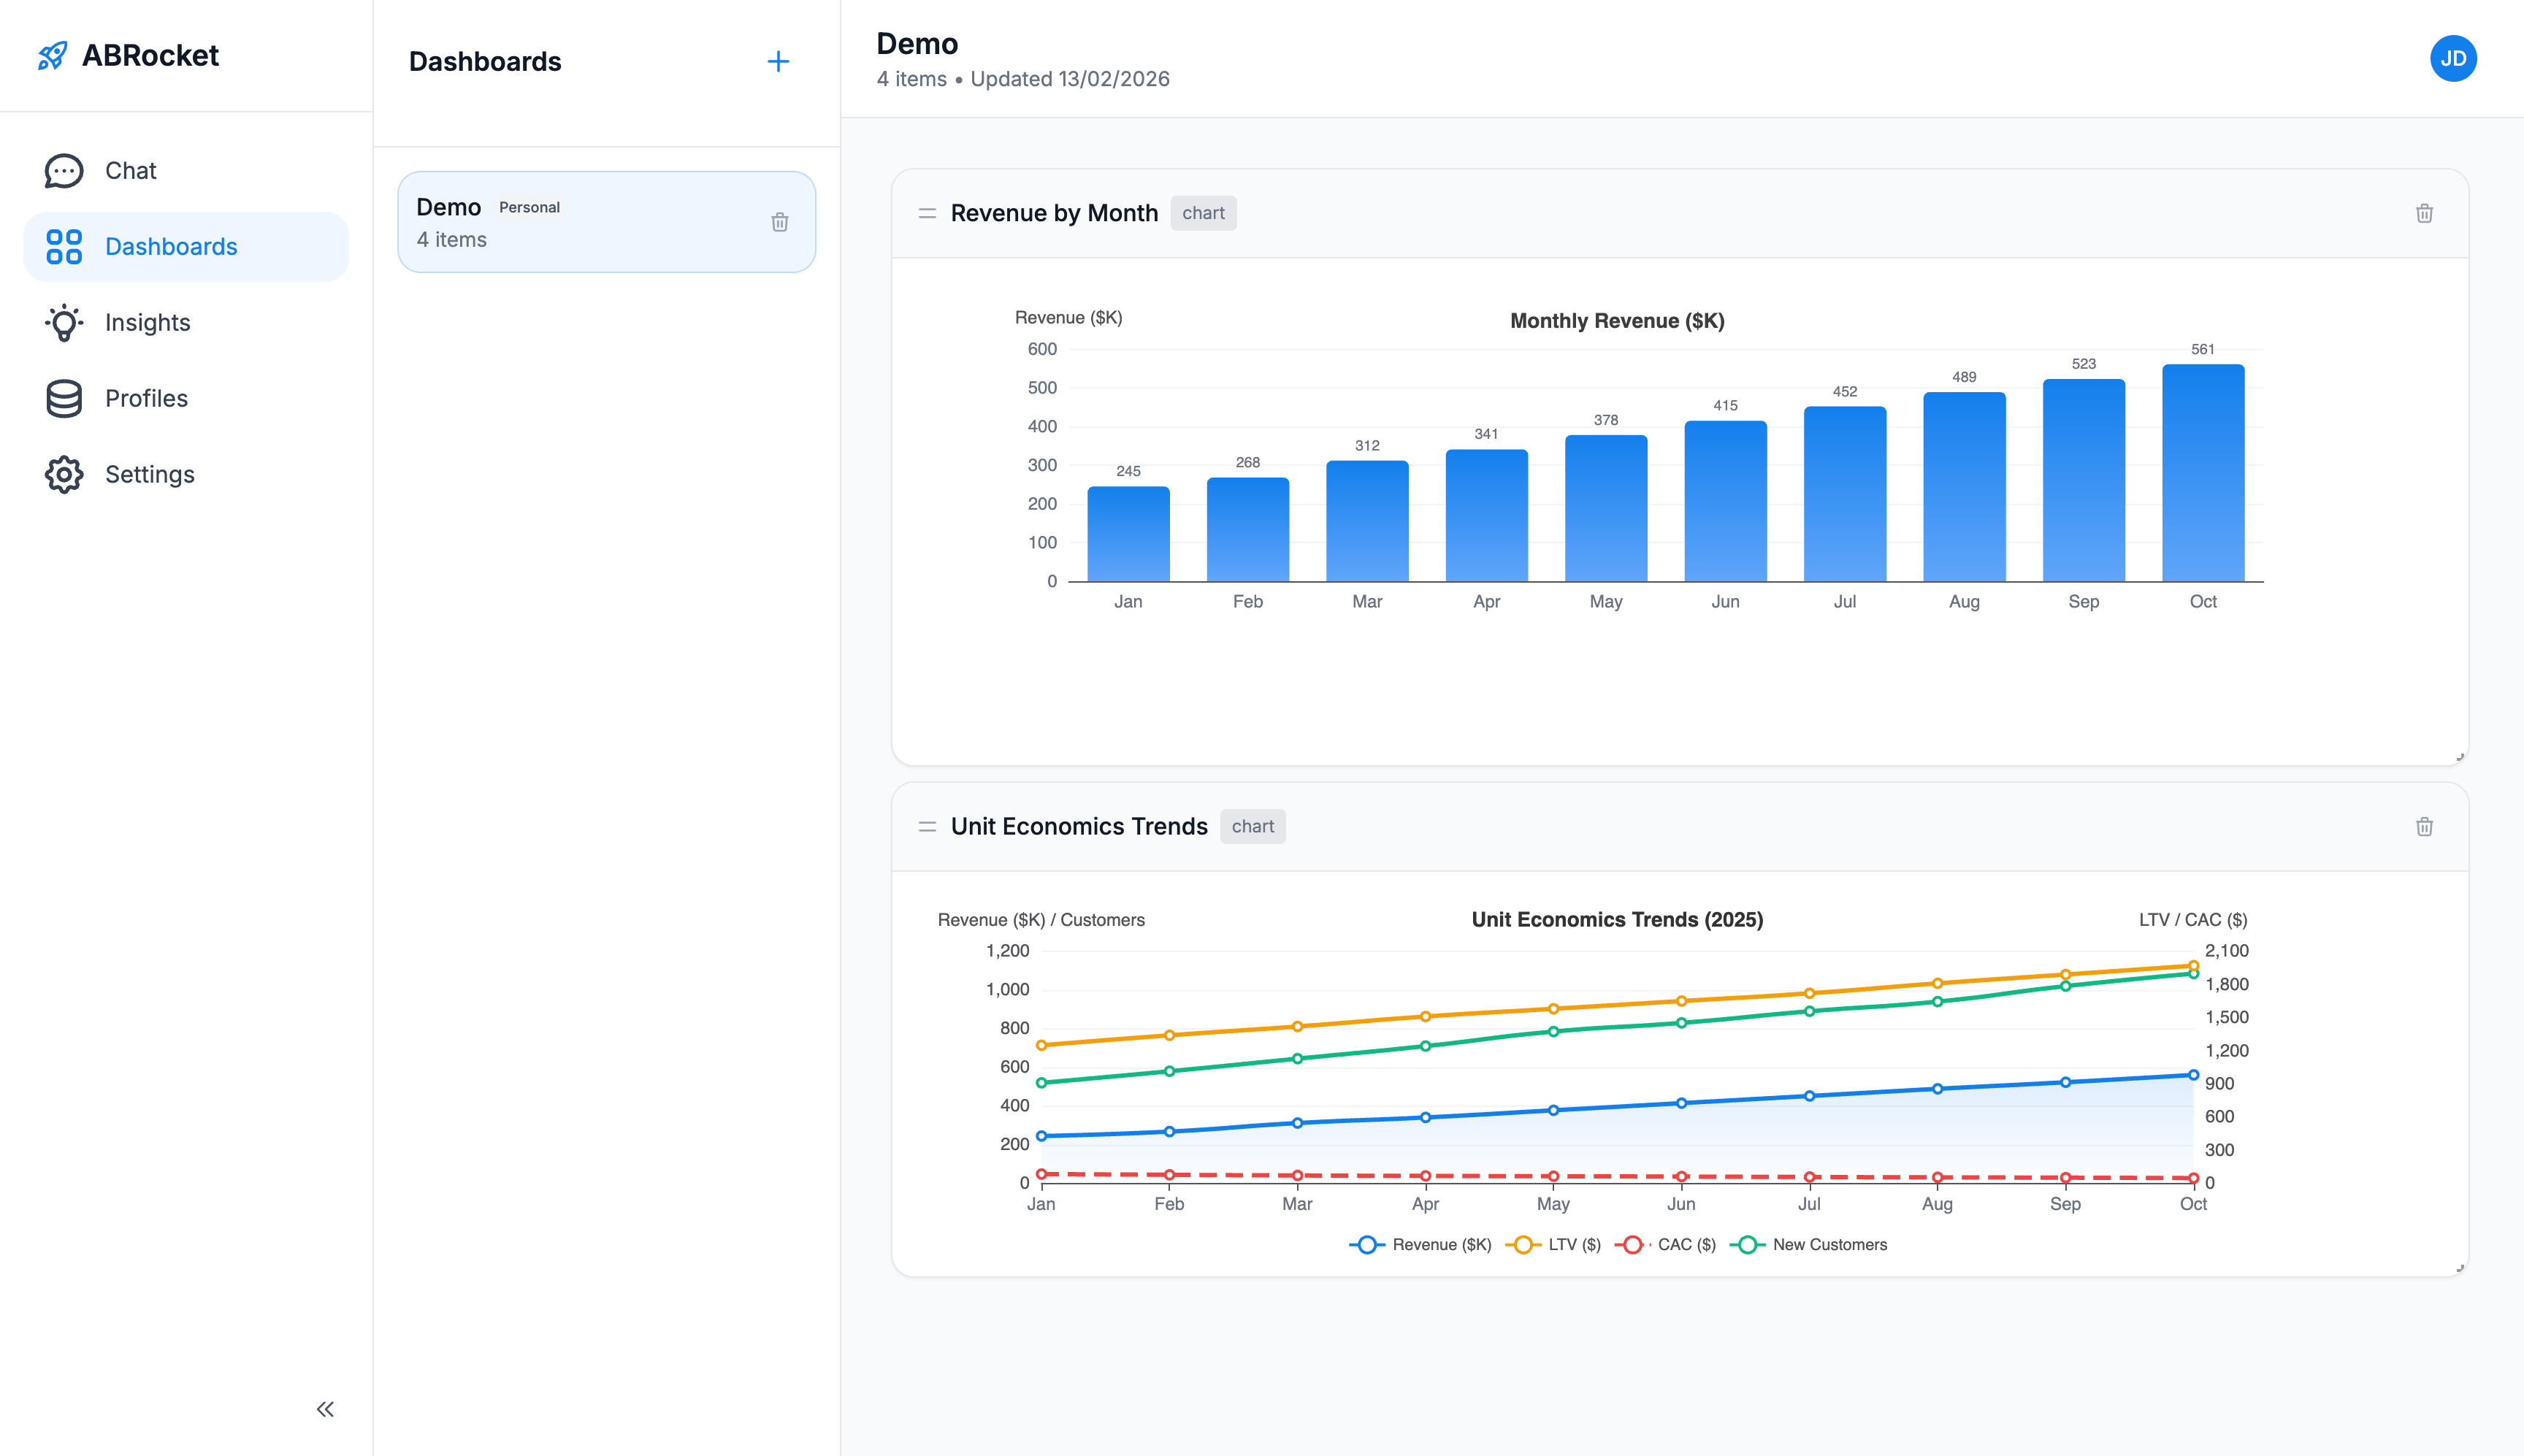Open Insights from the sidebar

click(x=147, y=322)
